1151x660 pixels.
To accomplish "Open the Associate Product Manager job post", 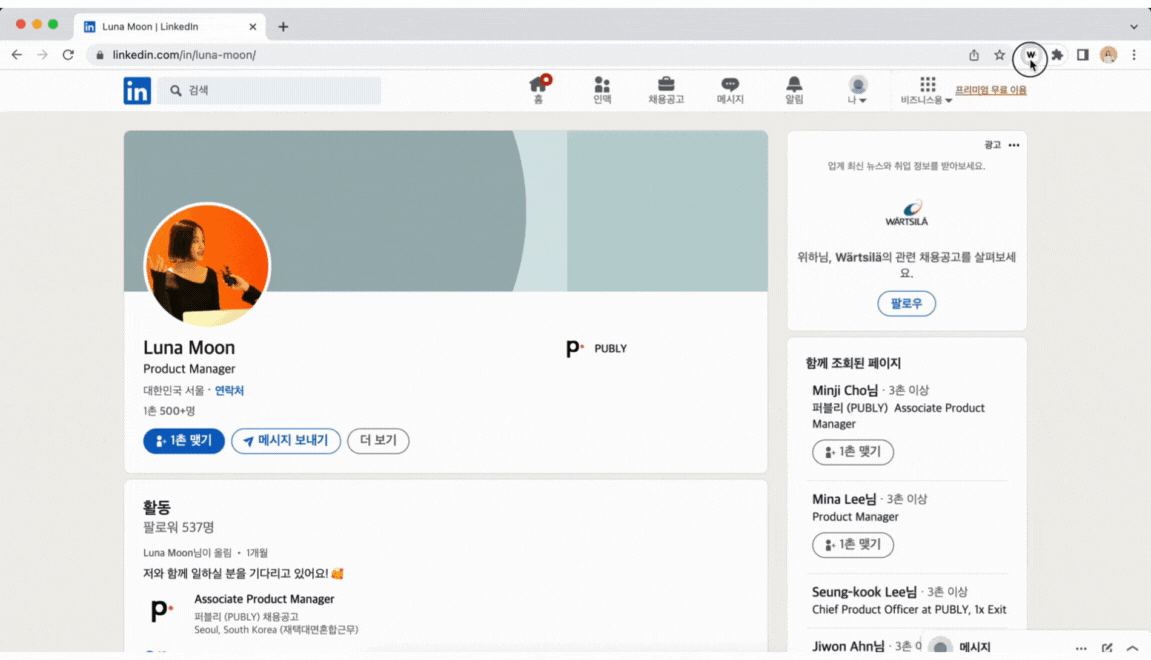I will [264, 599].
